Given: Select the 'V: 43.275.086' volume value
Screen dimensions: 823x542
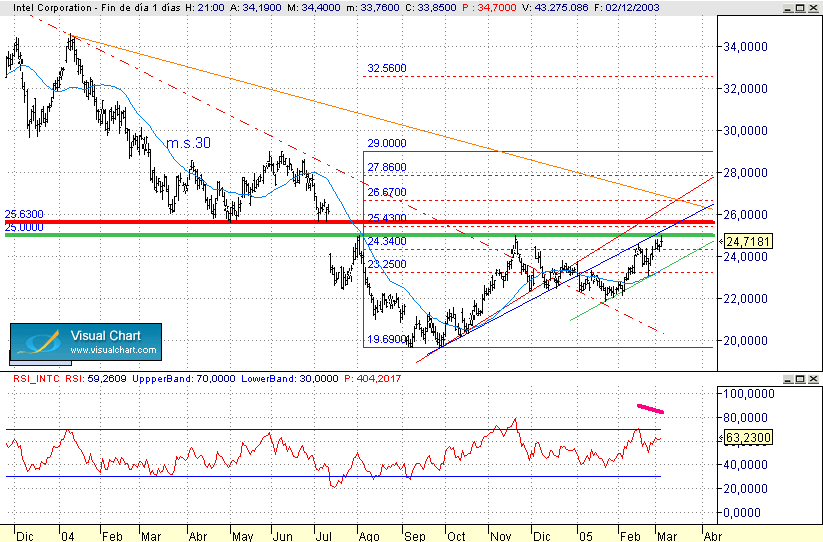Looking at the screenshot, I should coord(555,8).
